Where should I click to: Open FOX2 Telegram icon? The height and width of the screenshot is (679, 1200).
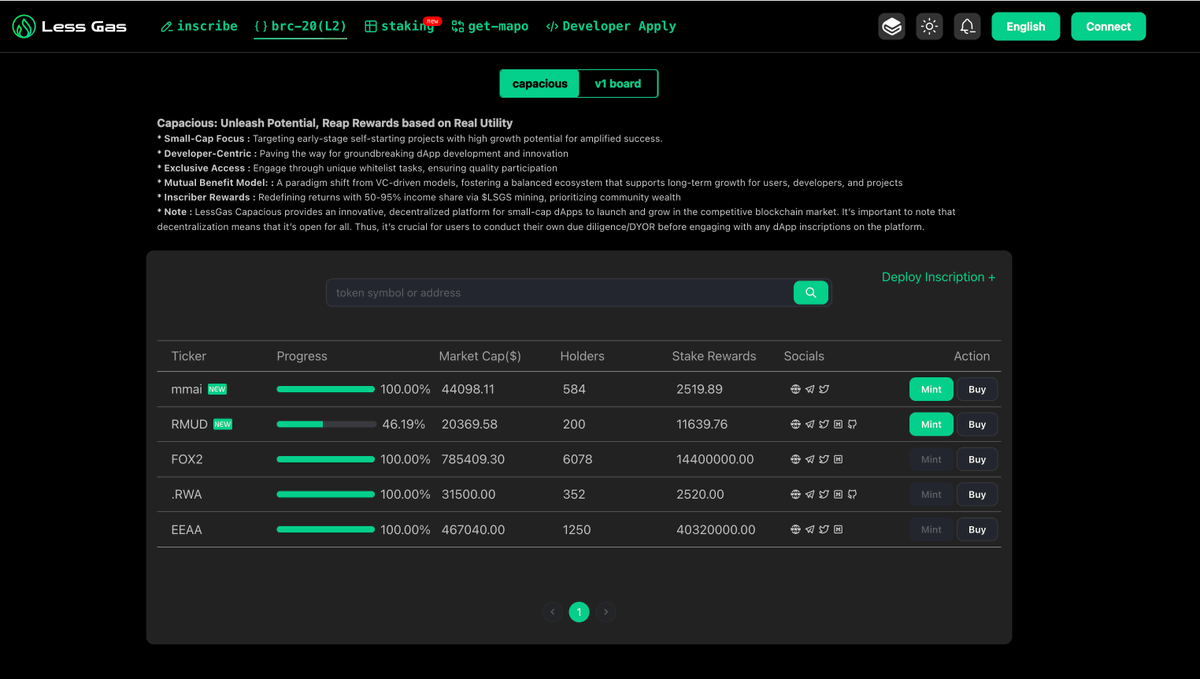(x=810, y=459)
